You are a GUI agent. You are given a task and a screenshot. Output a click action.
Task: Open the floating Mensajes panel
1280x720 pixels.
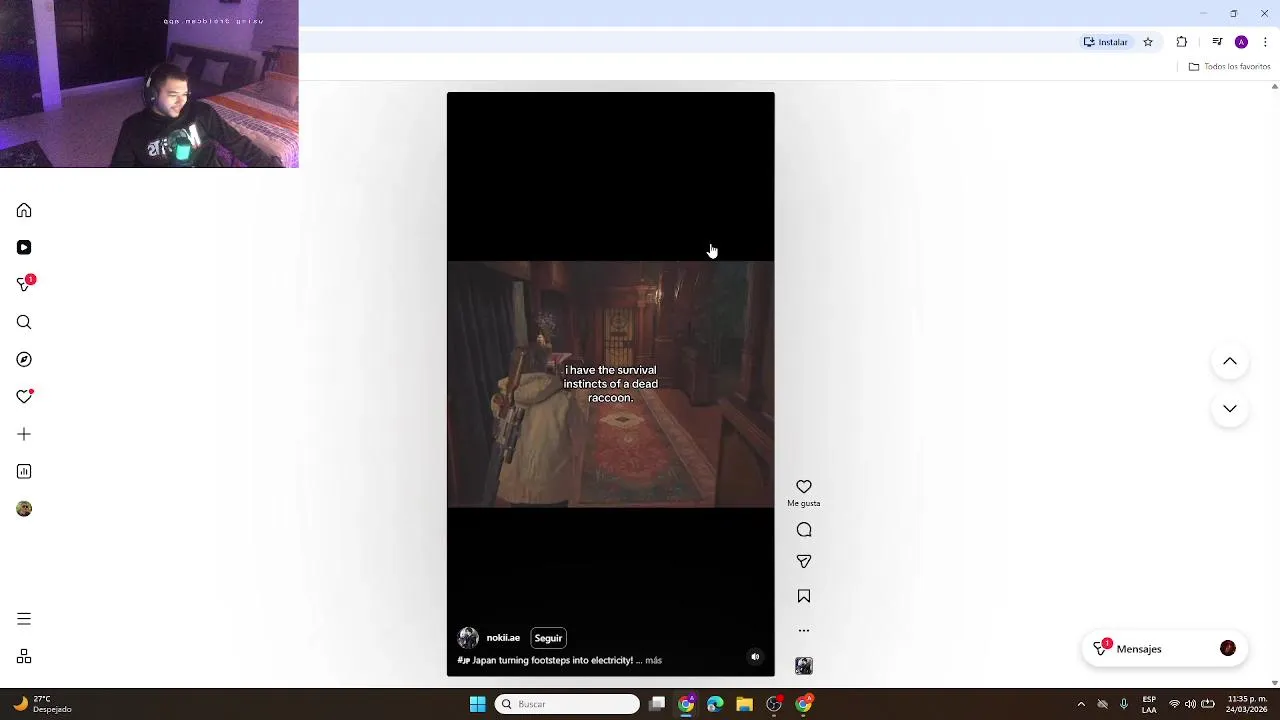[1165, 649]
